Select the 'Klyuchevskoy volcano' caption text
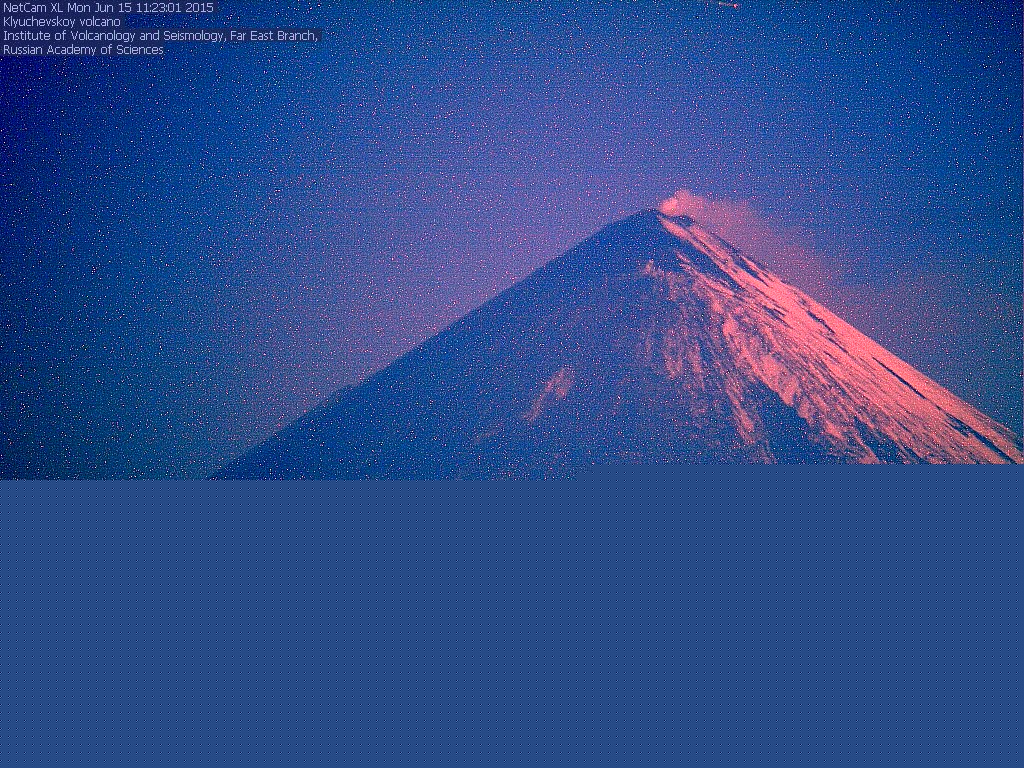The width and height of the screenshot is (1024, 768). (62, 22)
